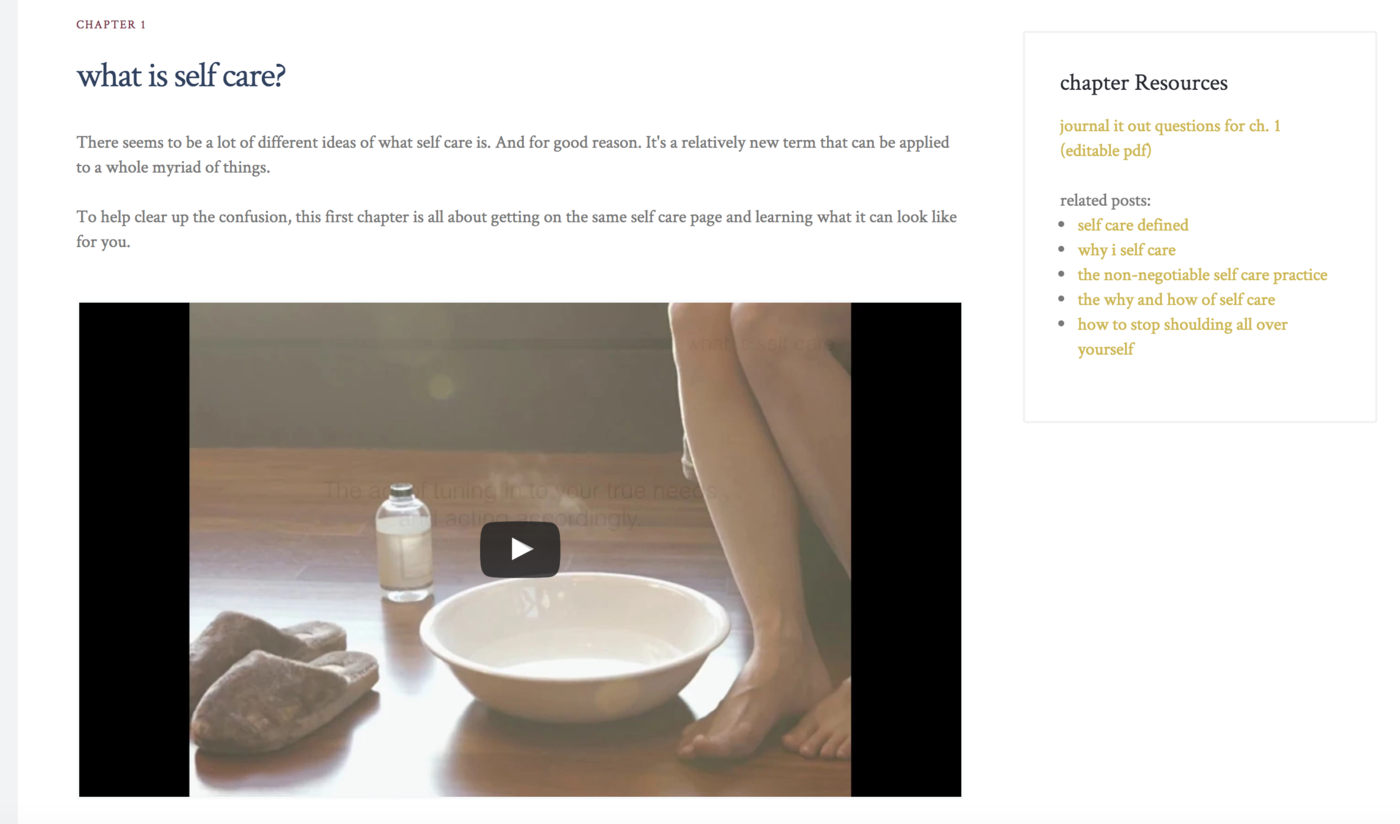Viewport: 1400px width, 824px height.
Task: Click the video's left black letterbox bar
Action: coord(134,549)
